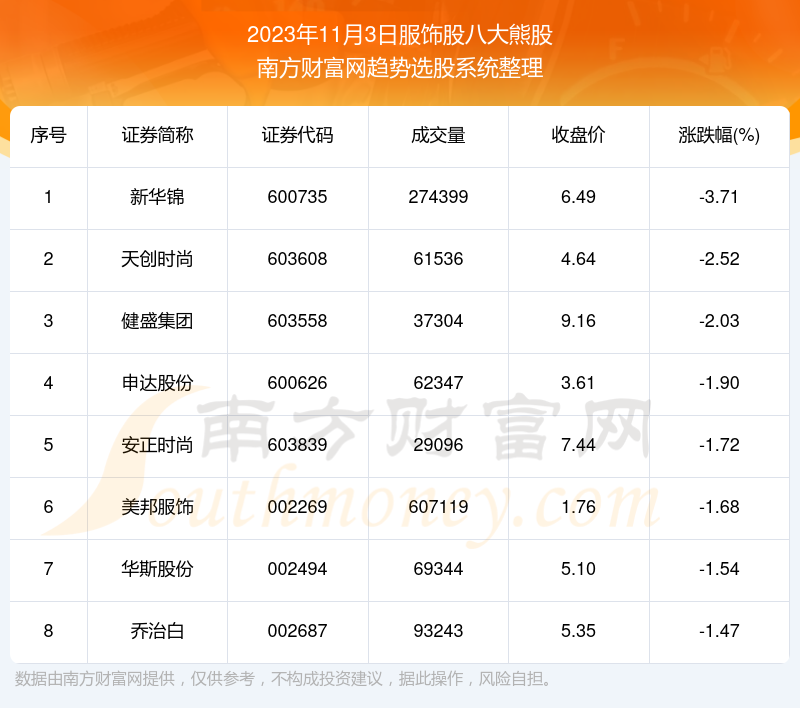Select the stock name 安正时尚

(x=157, y=445)
